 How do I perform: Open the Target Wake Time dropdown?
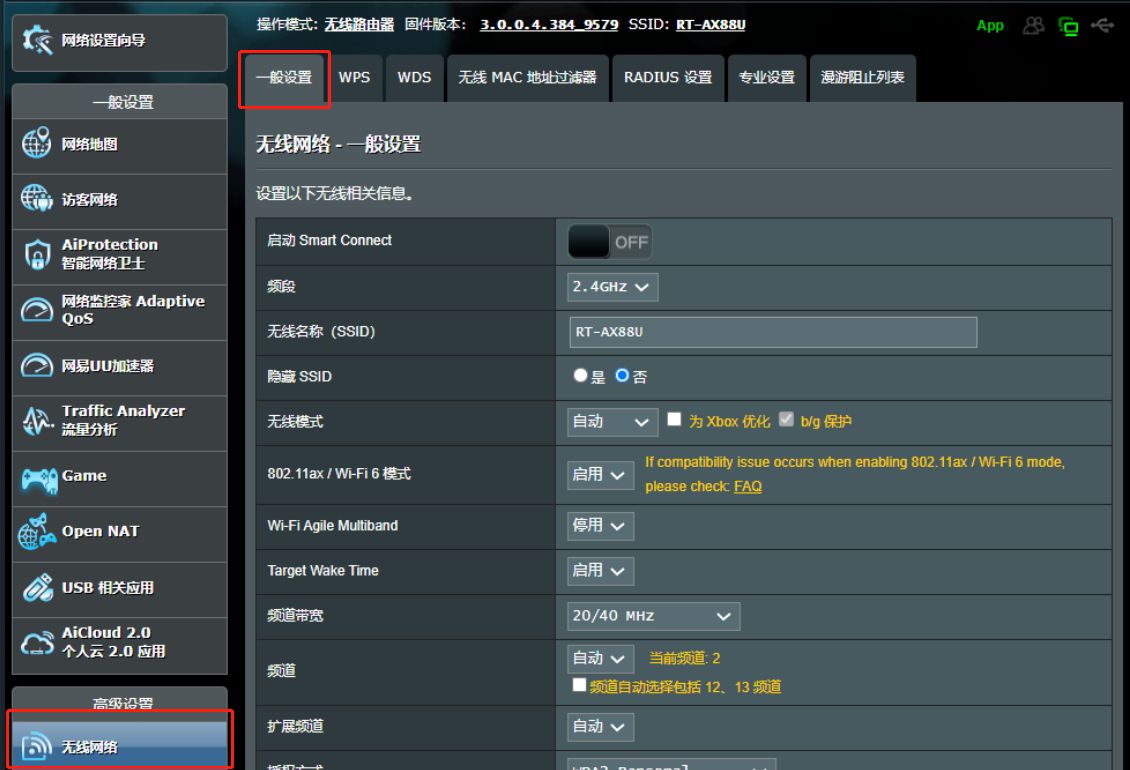(600, 571)
